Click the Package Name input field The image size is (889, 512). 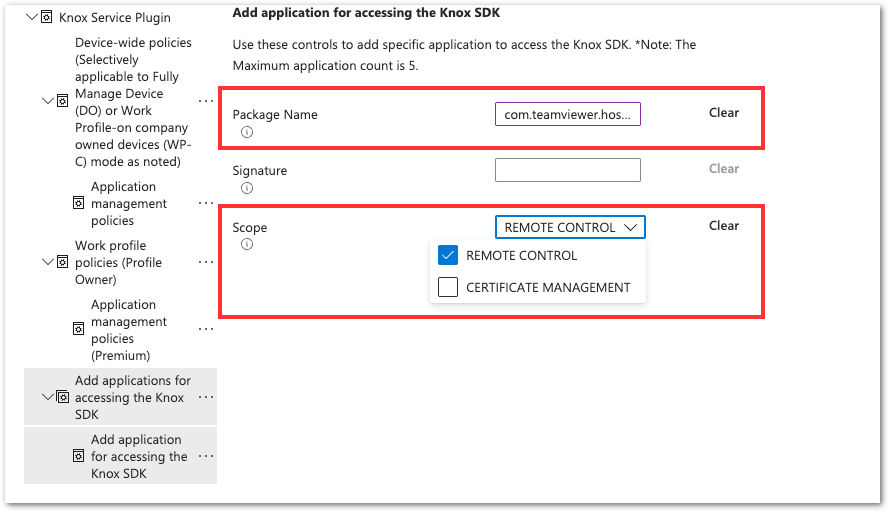[x=568, y=114]
